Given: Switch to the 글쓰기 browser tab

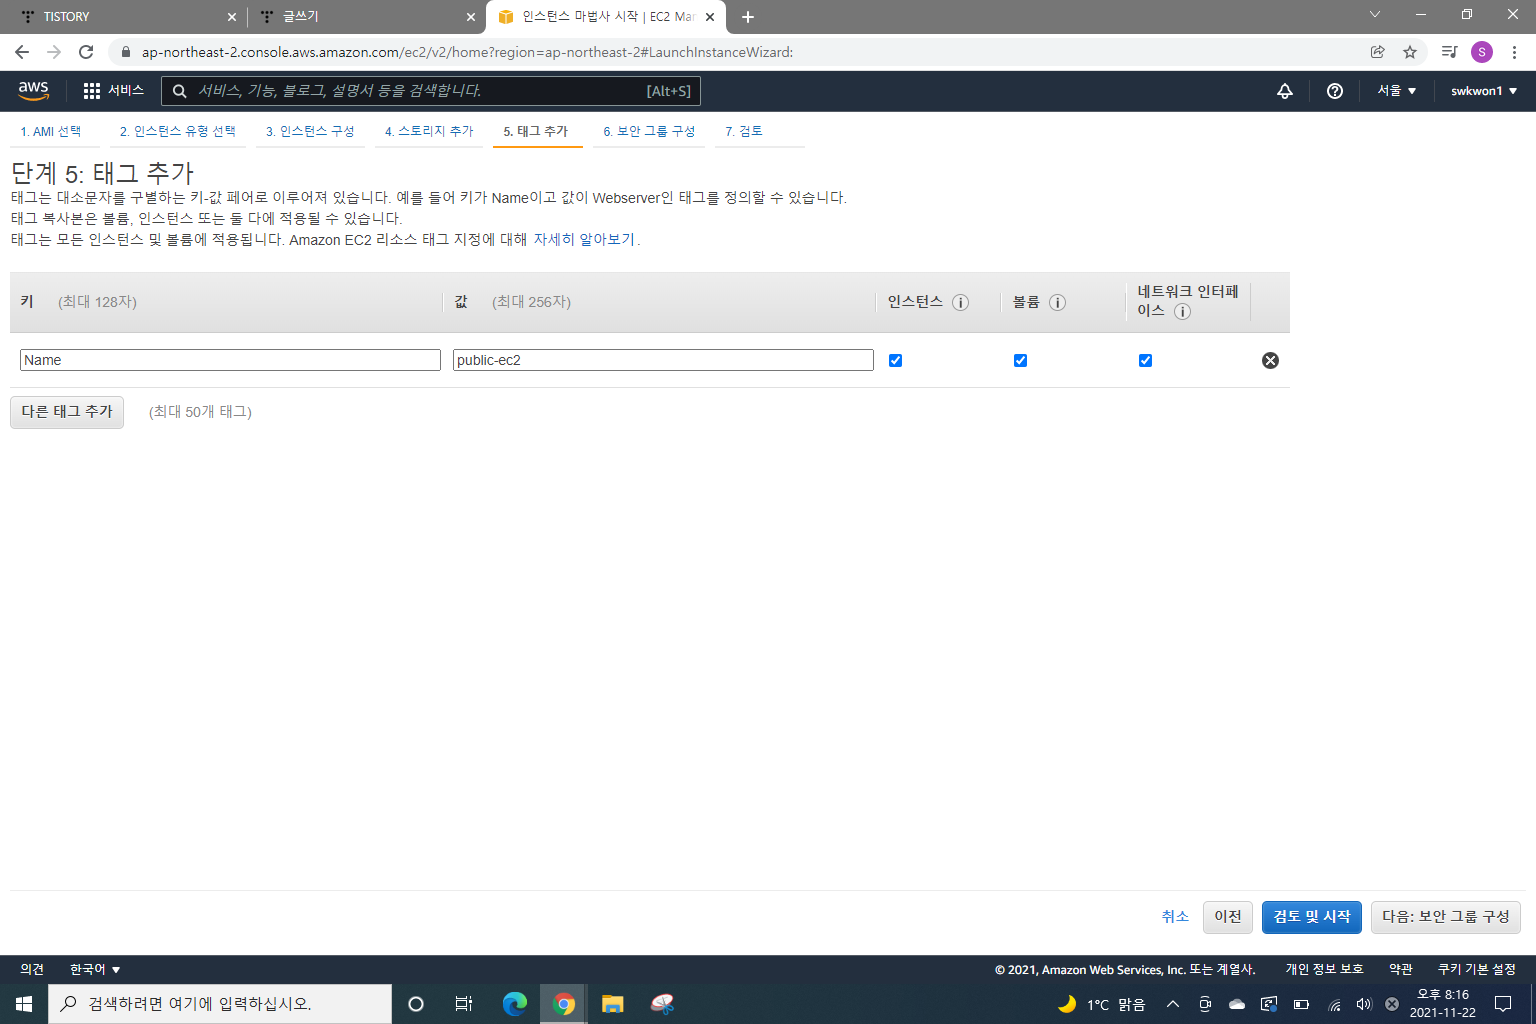Looking at the screenshot, I should point(365,17).
